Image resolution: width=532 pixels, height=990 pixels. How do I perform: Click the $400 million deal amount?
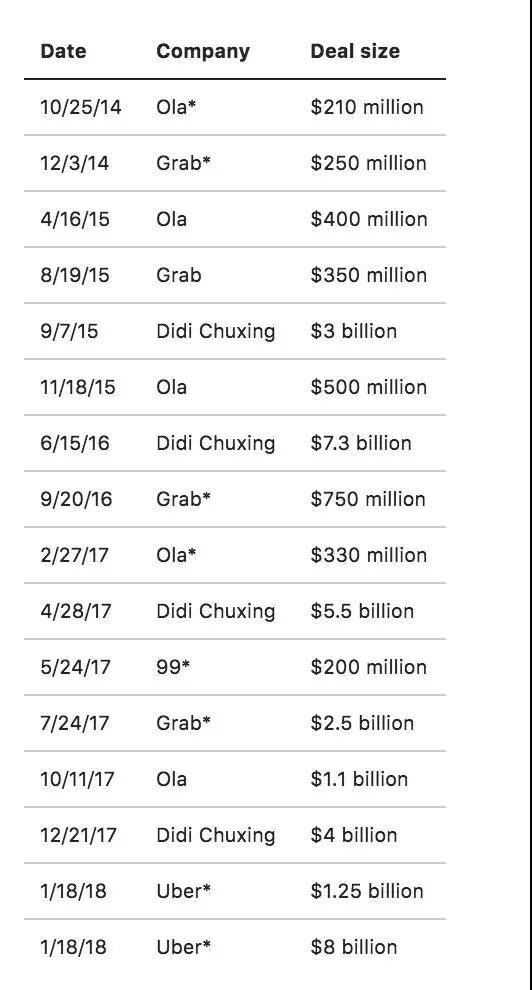[369, 220]
